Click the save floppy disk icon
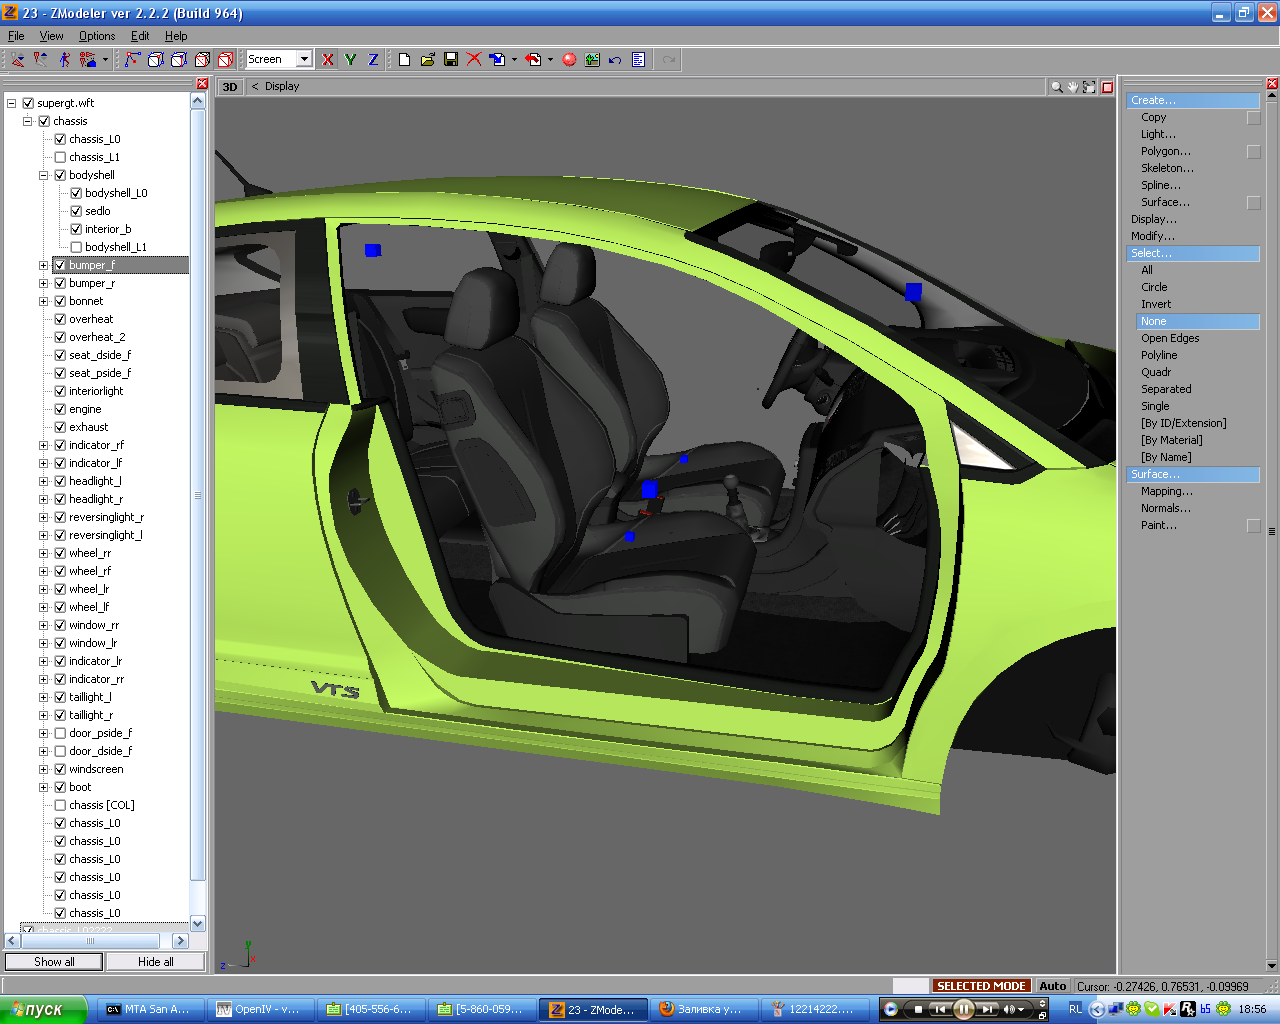The width and height of the screenshot is (1280, 1024). pyautogui.click(x=451, y=60)
